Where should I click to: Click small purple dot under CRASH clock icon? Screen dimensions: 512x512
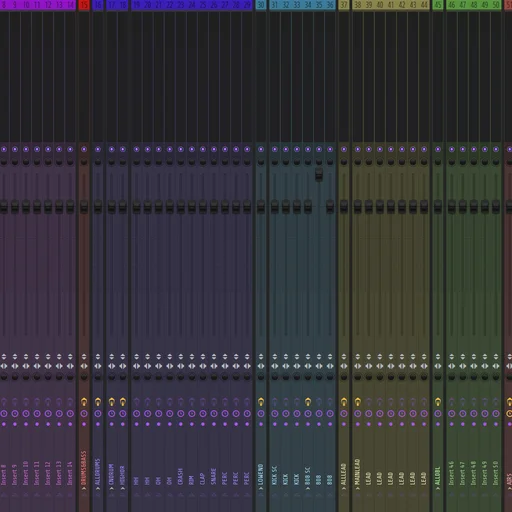click(181, 424)
